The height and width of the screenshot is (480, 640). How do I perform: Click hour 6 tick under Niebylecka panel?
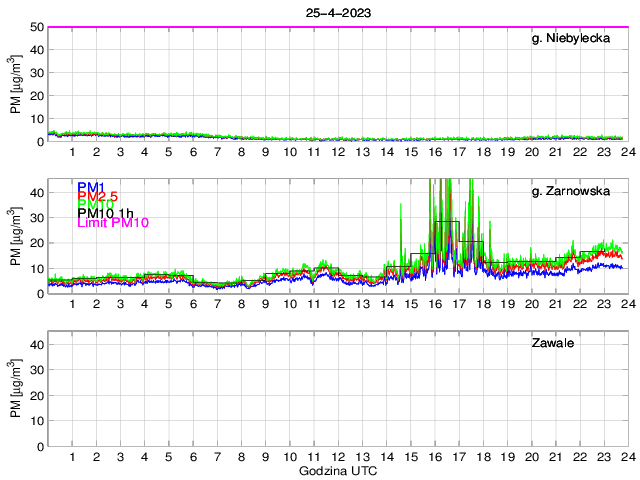(193, 152)
